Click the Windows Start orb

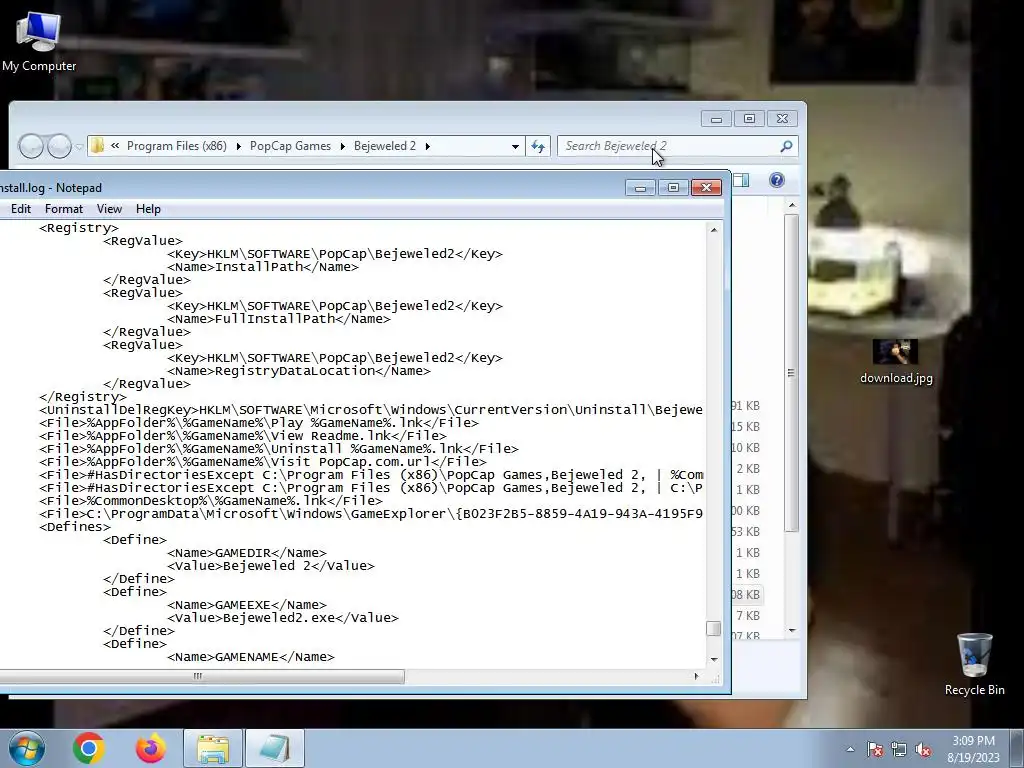click(27, 748)
